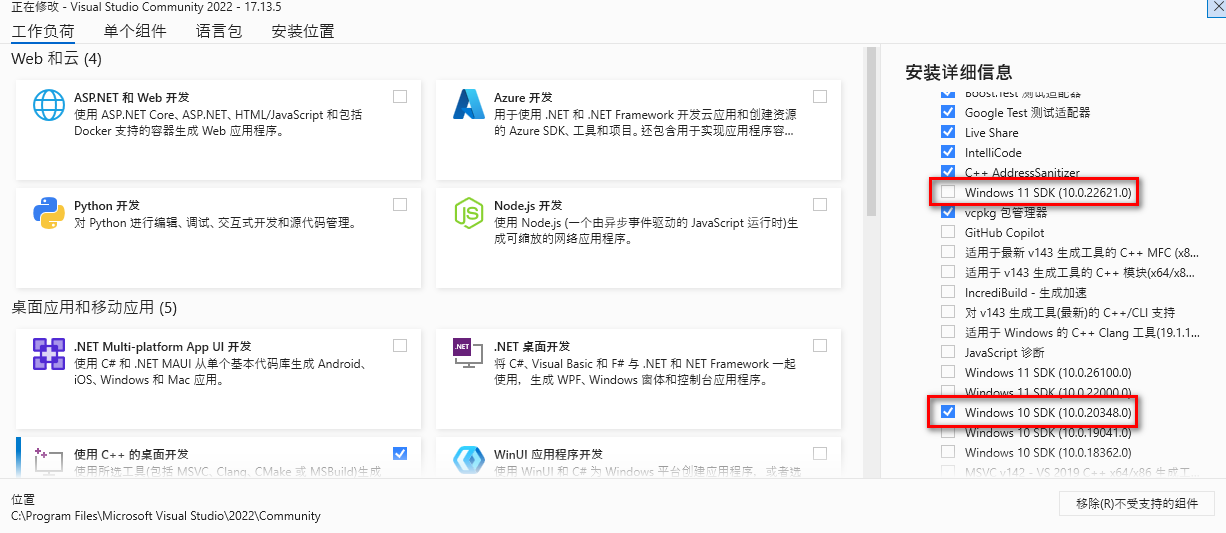1226x533 pixels.
Task: Enable the GitHub Copilot component
Action: [x=948, y=232]
